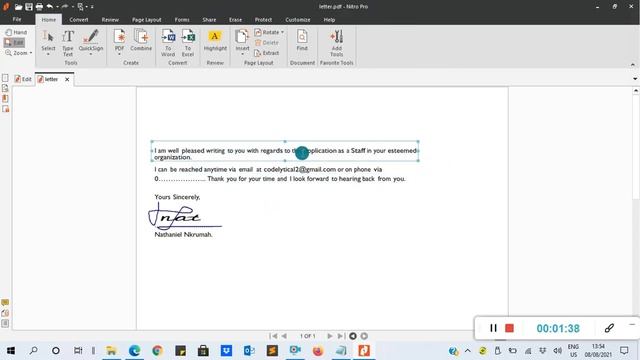The image size is (640, 360).
Task: Open Firefox from taskbar
Action: 318,351
